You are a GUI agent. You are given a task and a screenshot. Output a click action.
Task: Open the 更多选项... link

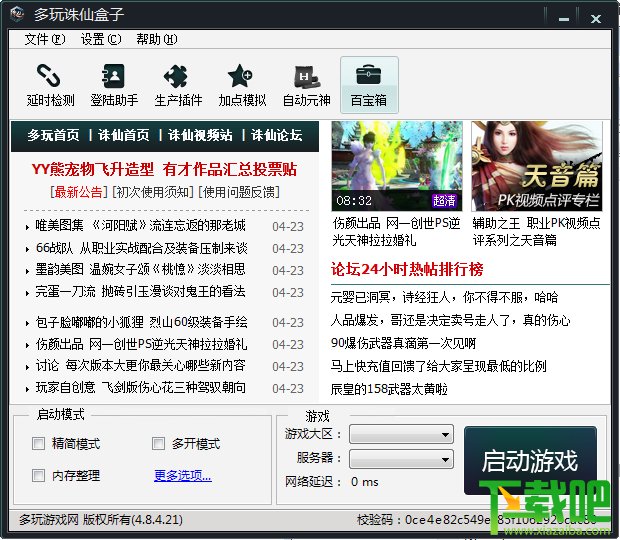pos(183,475)
